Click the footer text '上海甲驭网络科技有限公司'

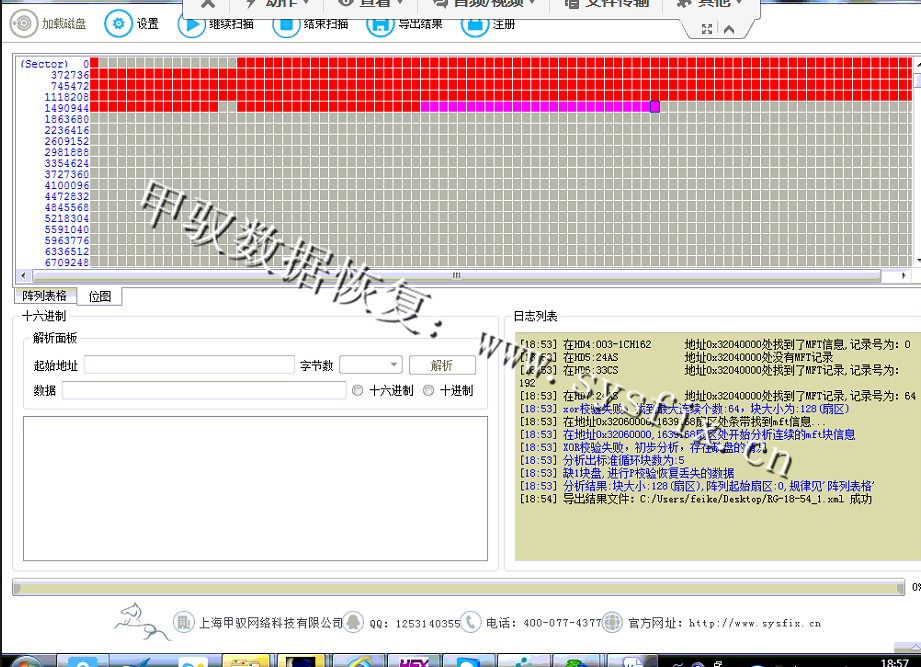point(271,623)
